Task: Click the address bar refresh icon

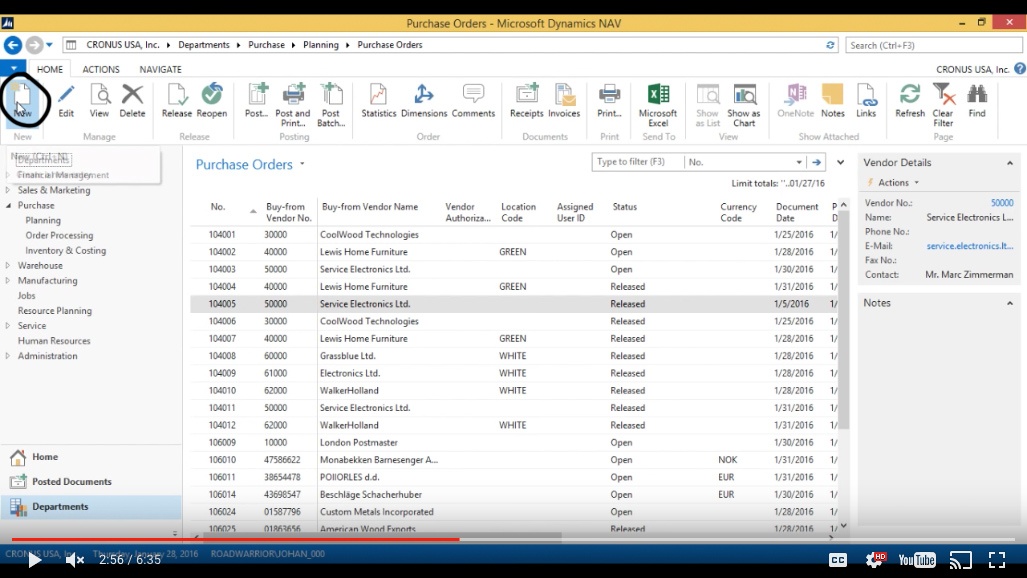Action: tap(830, 45)
